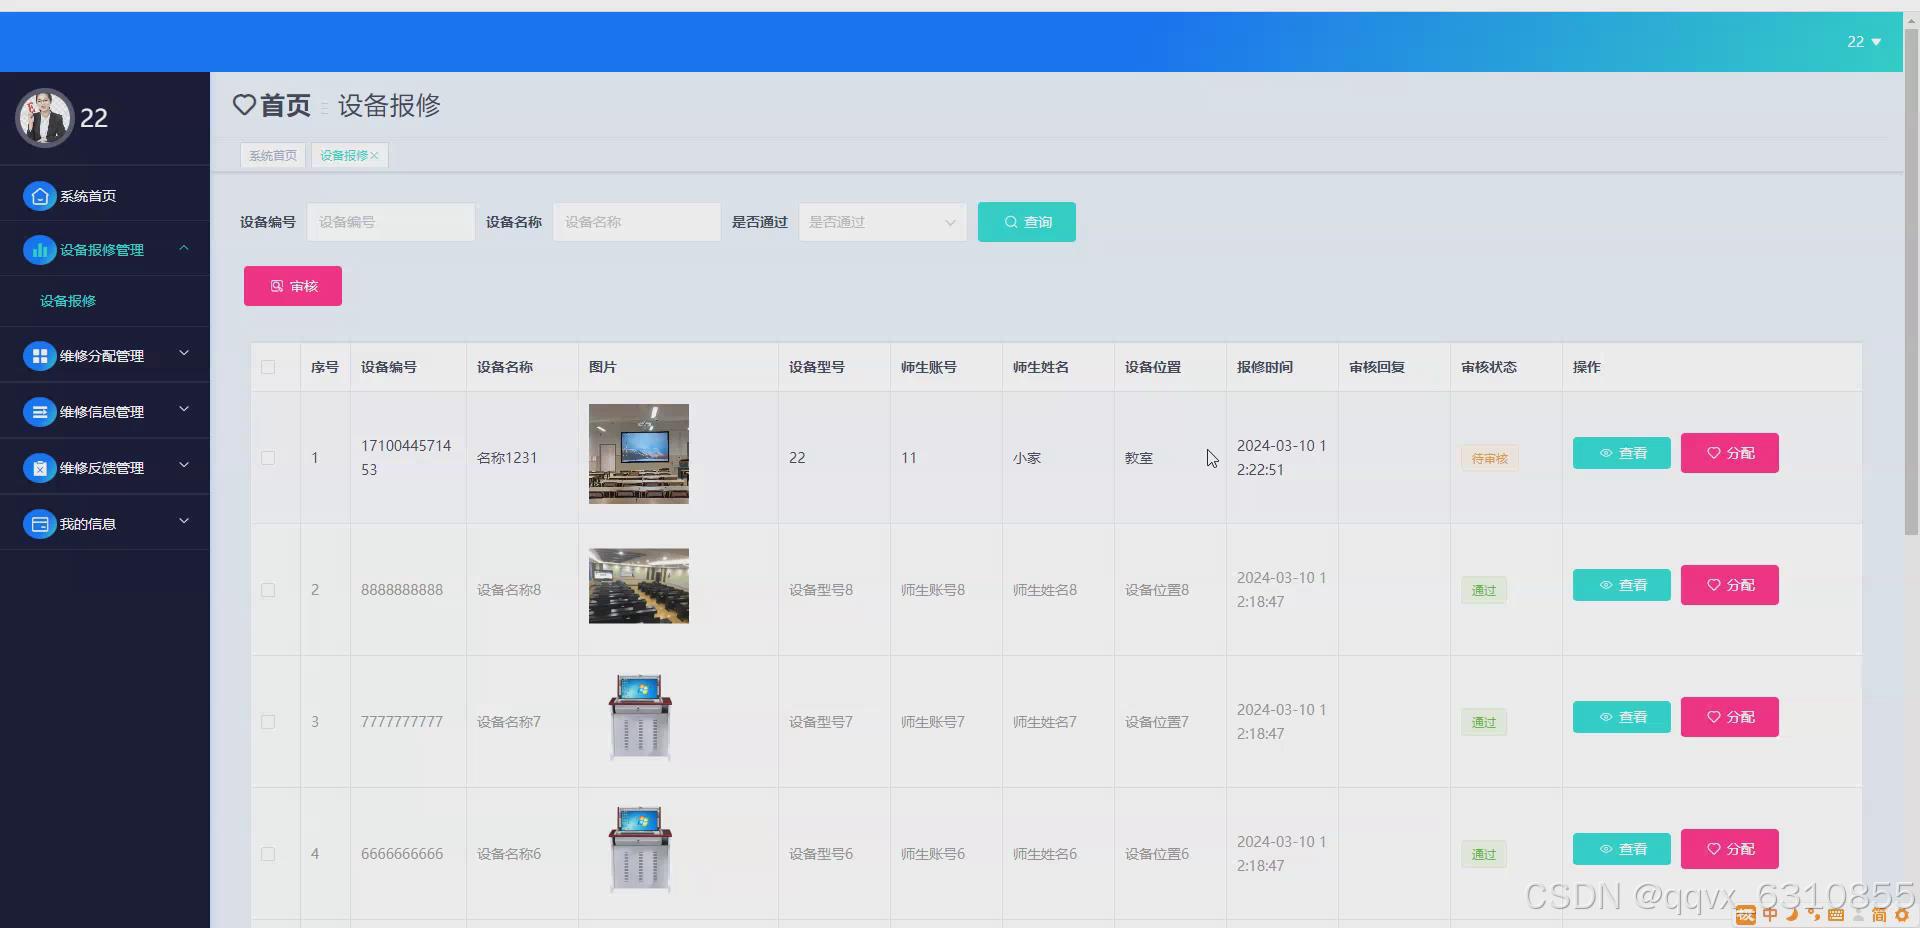Click the eye icon in row 1 查看 button
This screenshot has height=928, width=1920.
tap(1606, 453)
